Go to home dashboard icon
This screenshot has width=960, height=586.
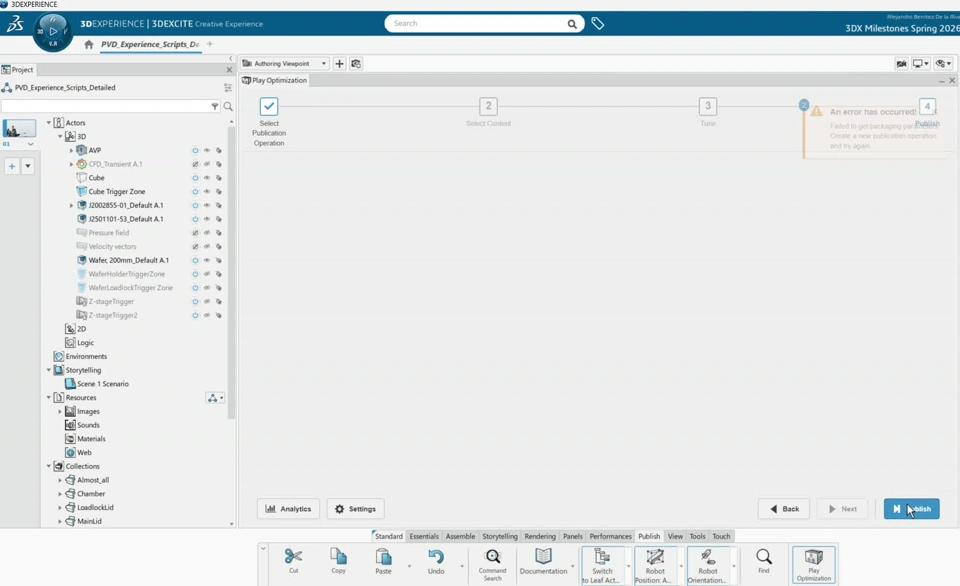(89, 44)
